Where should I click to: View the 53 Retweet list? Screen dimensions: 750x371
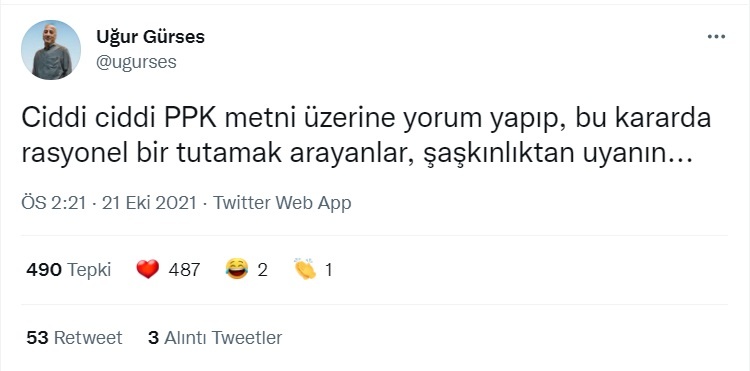coord(74,338)
